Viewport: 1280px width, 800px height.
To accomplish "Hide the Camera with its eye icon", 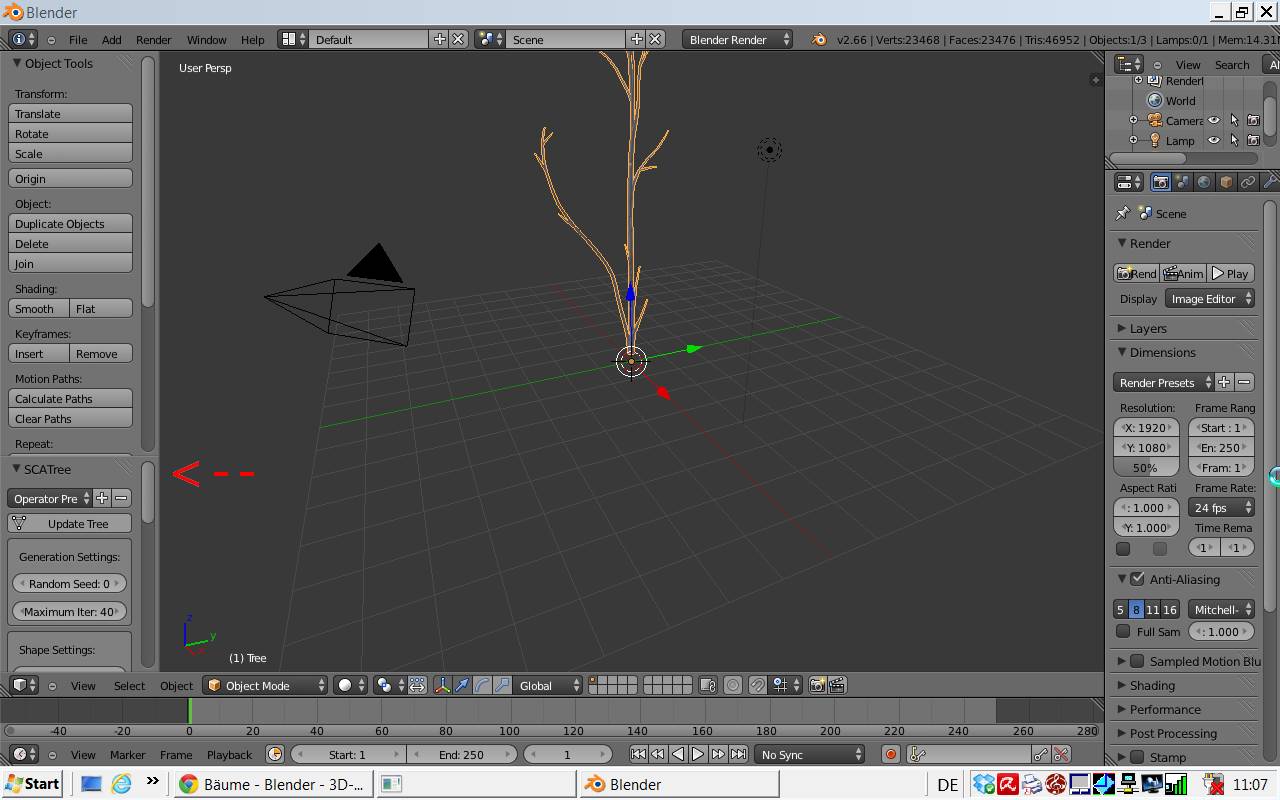I will tap(1214, 120).
